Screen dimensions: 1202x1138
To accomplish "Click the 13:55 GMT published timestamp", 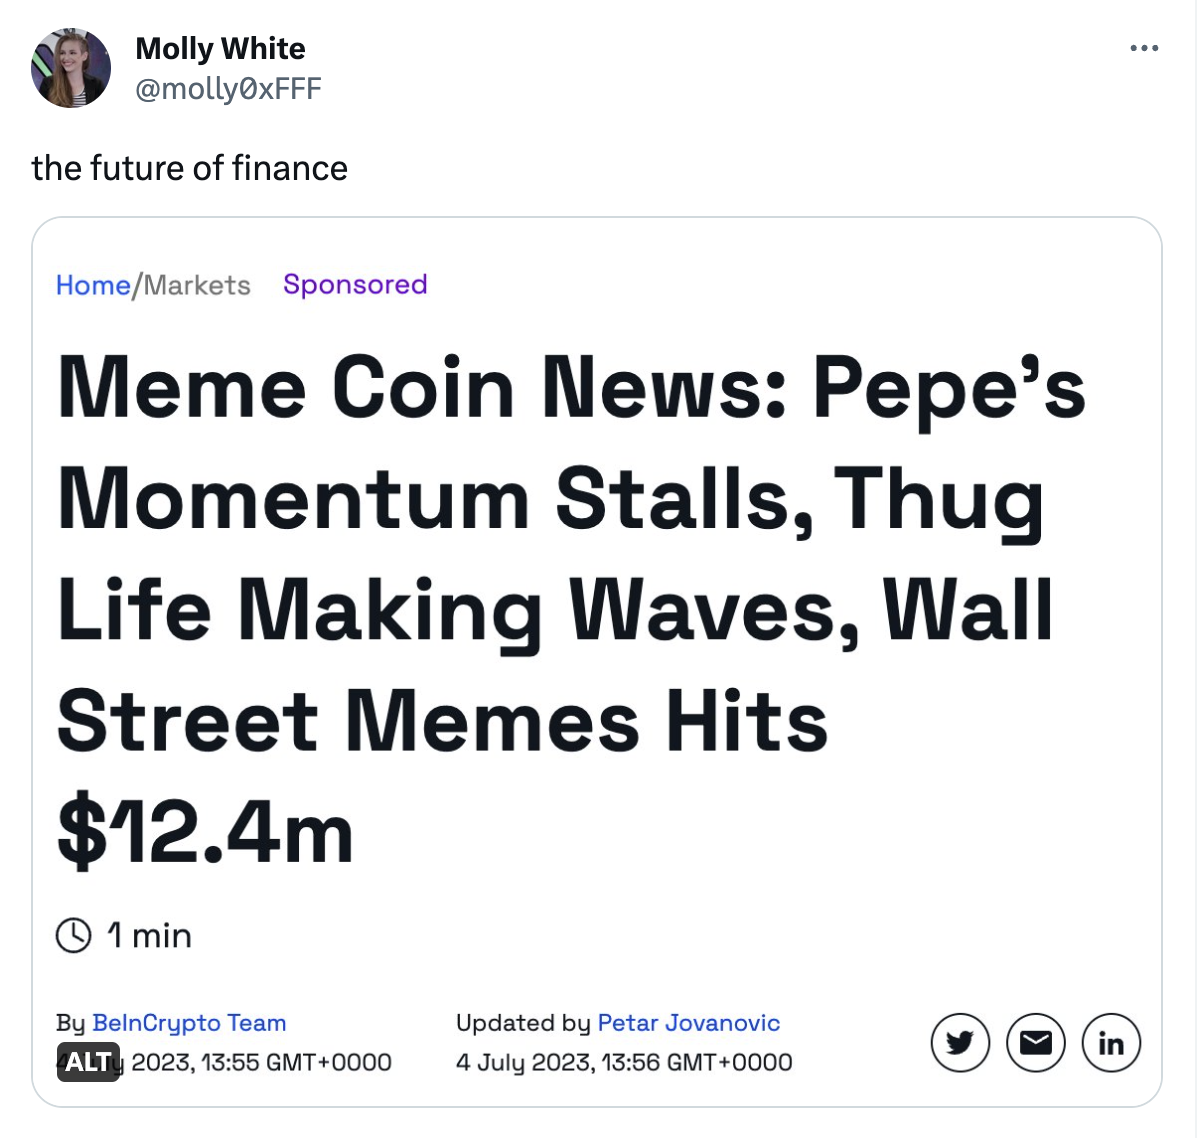I will [x=261, y=1062].
